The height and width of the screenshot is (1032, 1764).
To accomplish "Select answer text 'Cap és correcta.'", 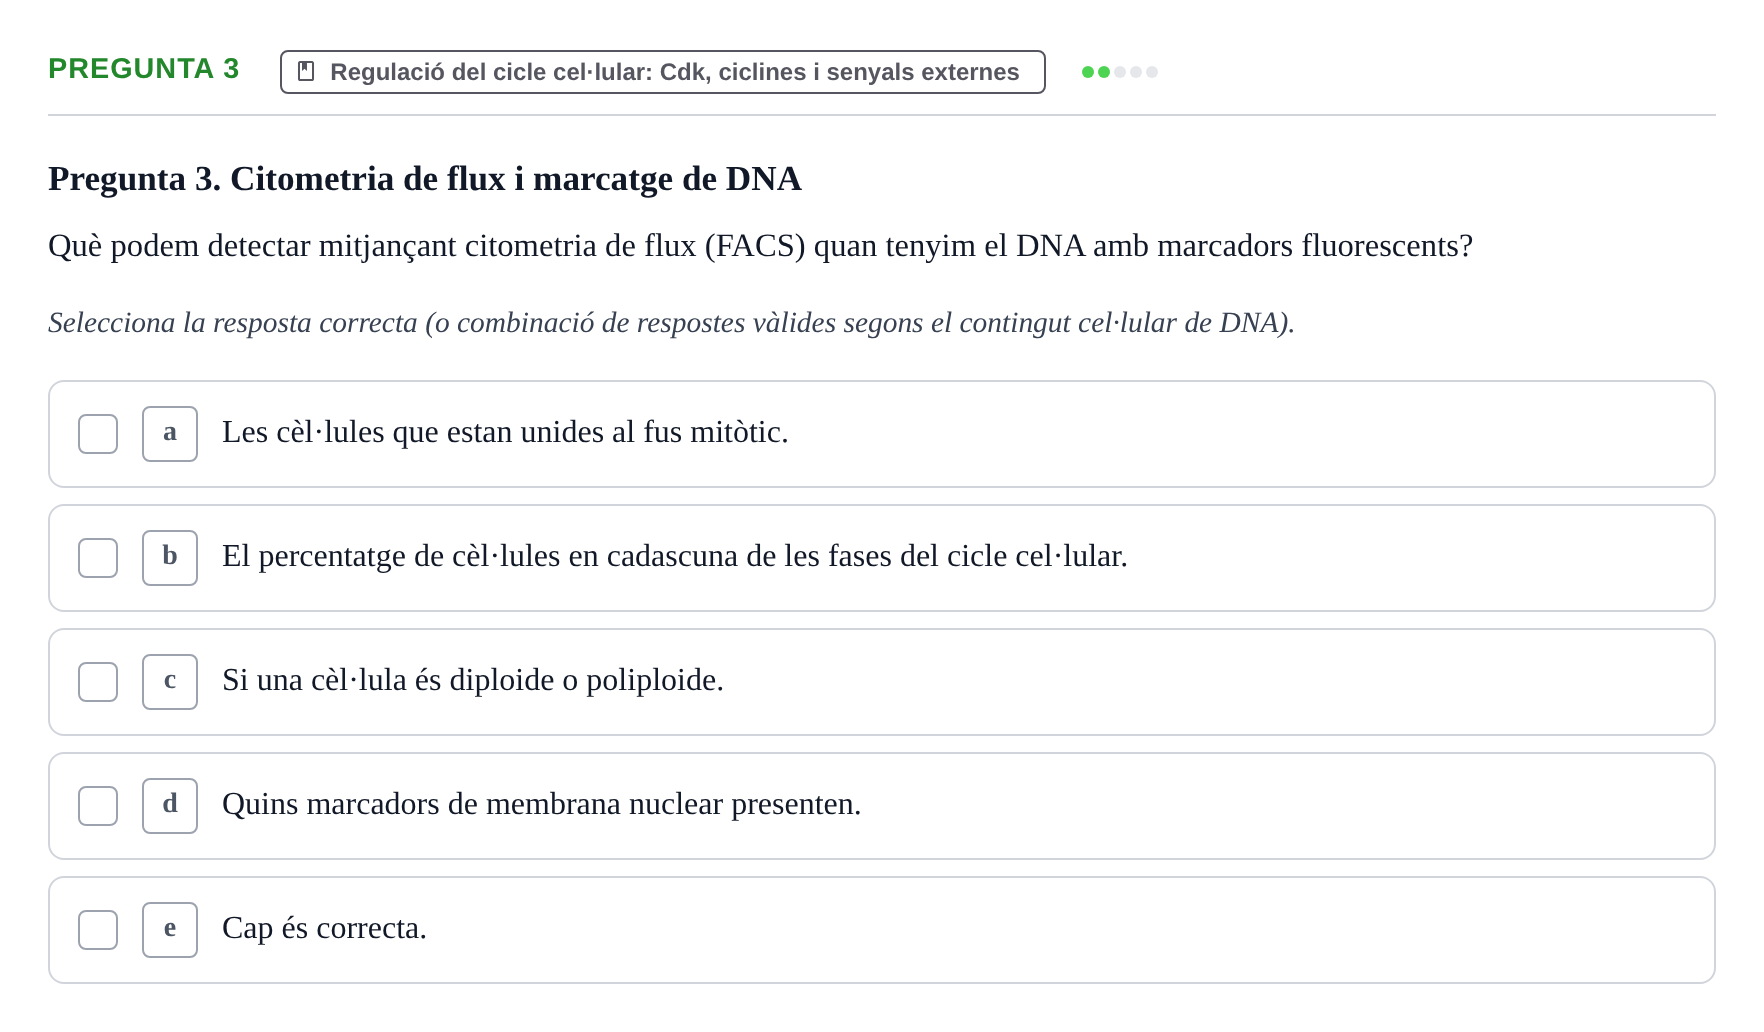I will pos(324,928).
